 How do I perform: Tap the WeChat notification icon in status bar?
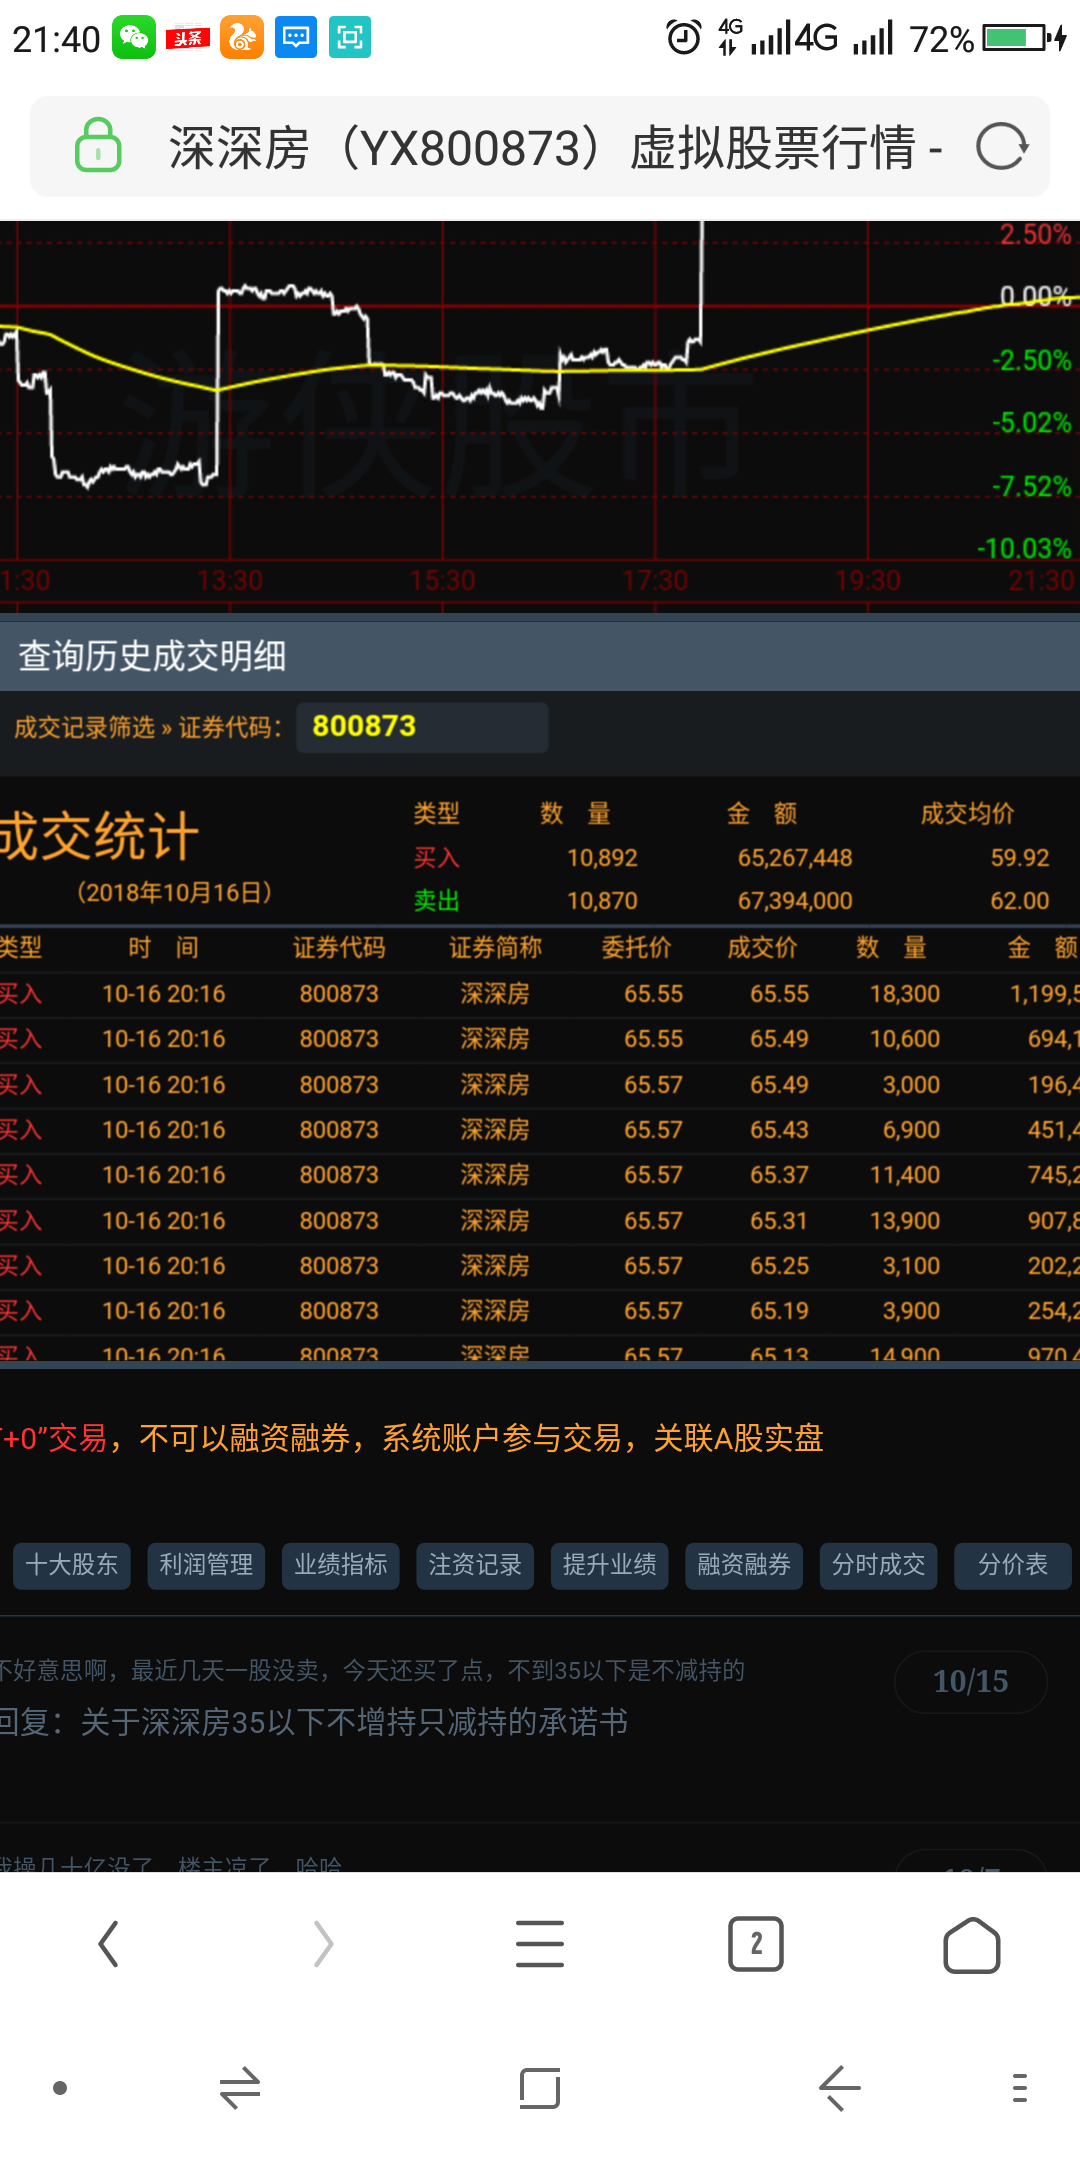click(x=133, y=38)
